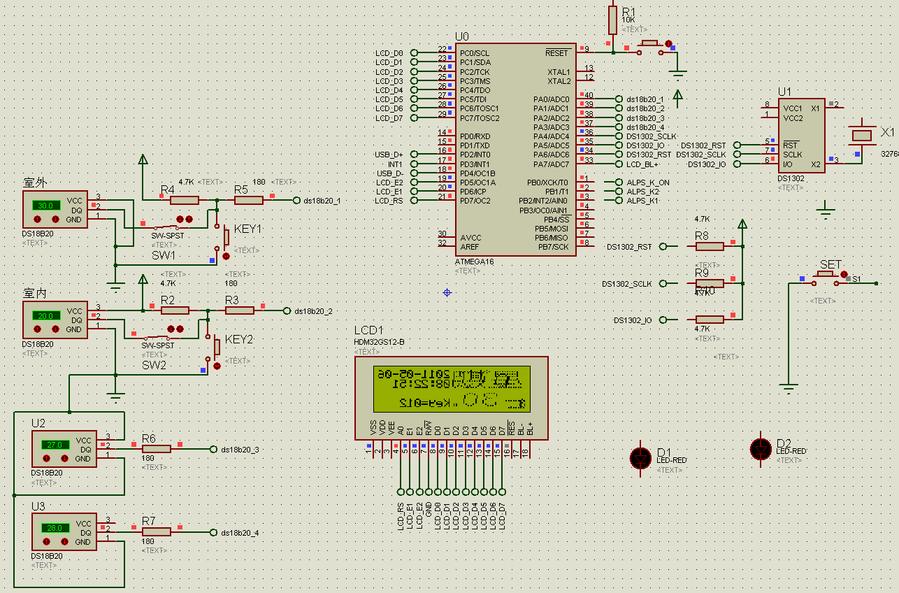Select the red LED D1
Screen dimensions: 899x593
[x=640, y=457]
